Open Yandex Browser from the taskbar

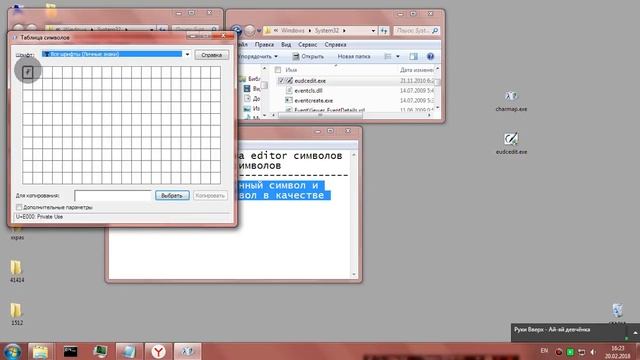tap(158, 351)
